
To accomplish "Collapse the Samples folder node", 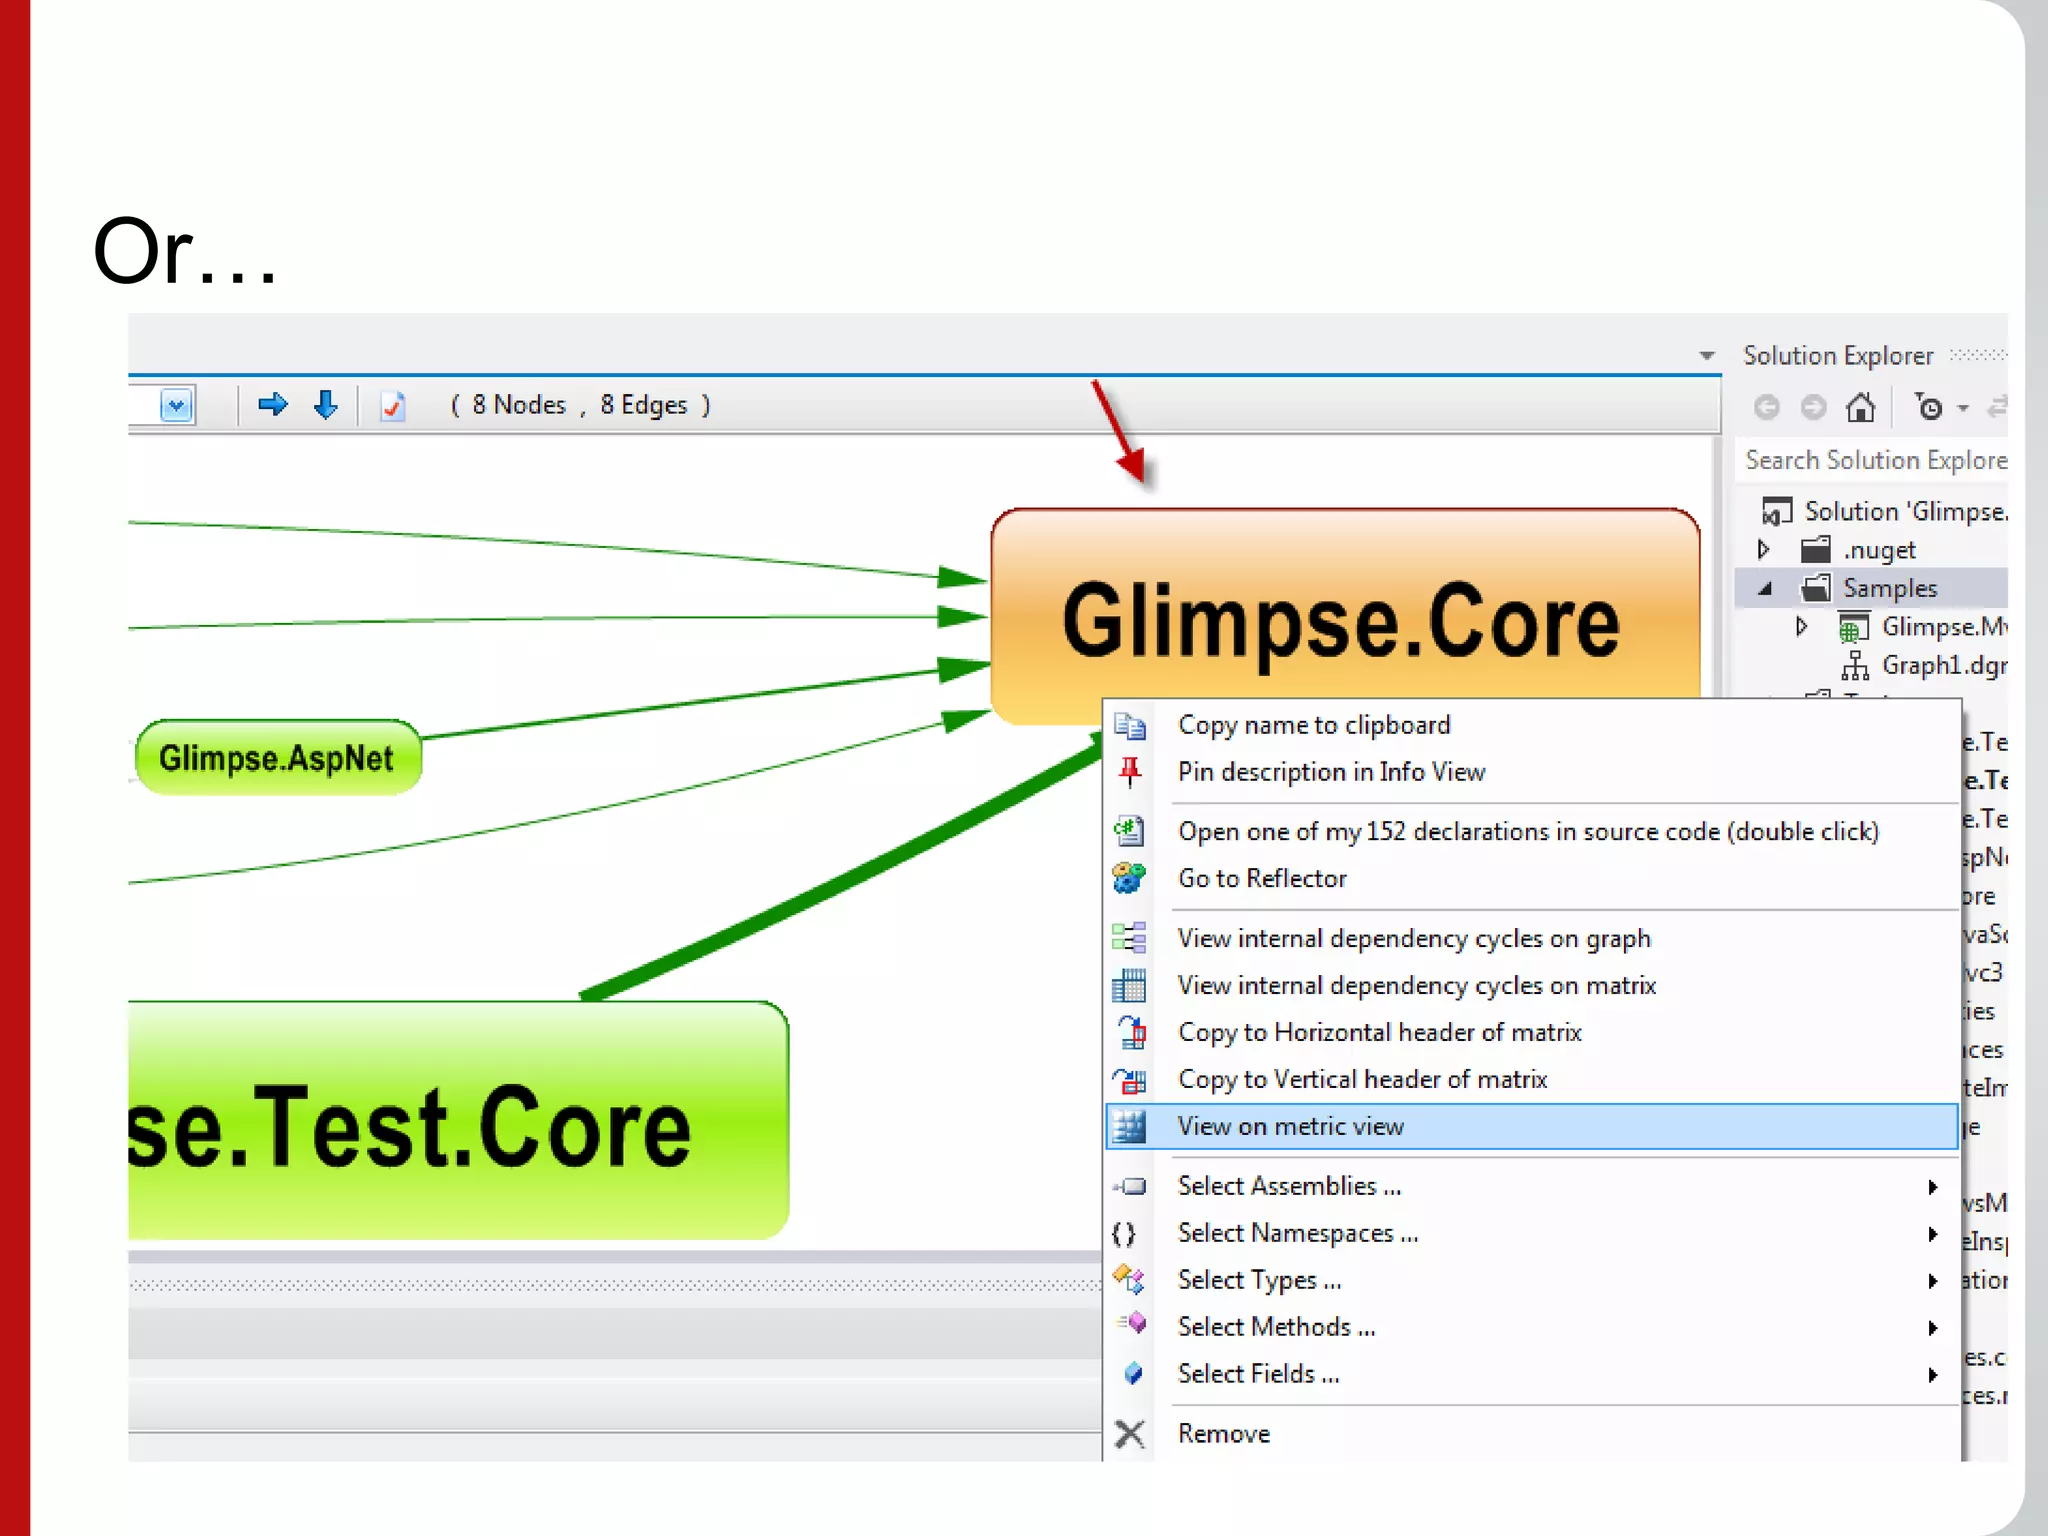I will (1766, 589).
